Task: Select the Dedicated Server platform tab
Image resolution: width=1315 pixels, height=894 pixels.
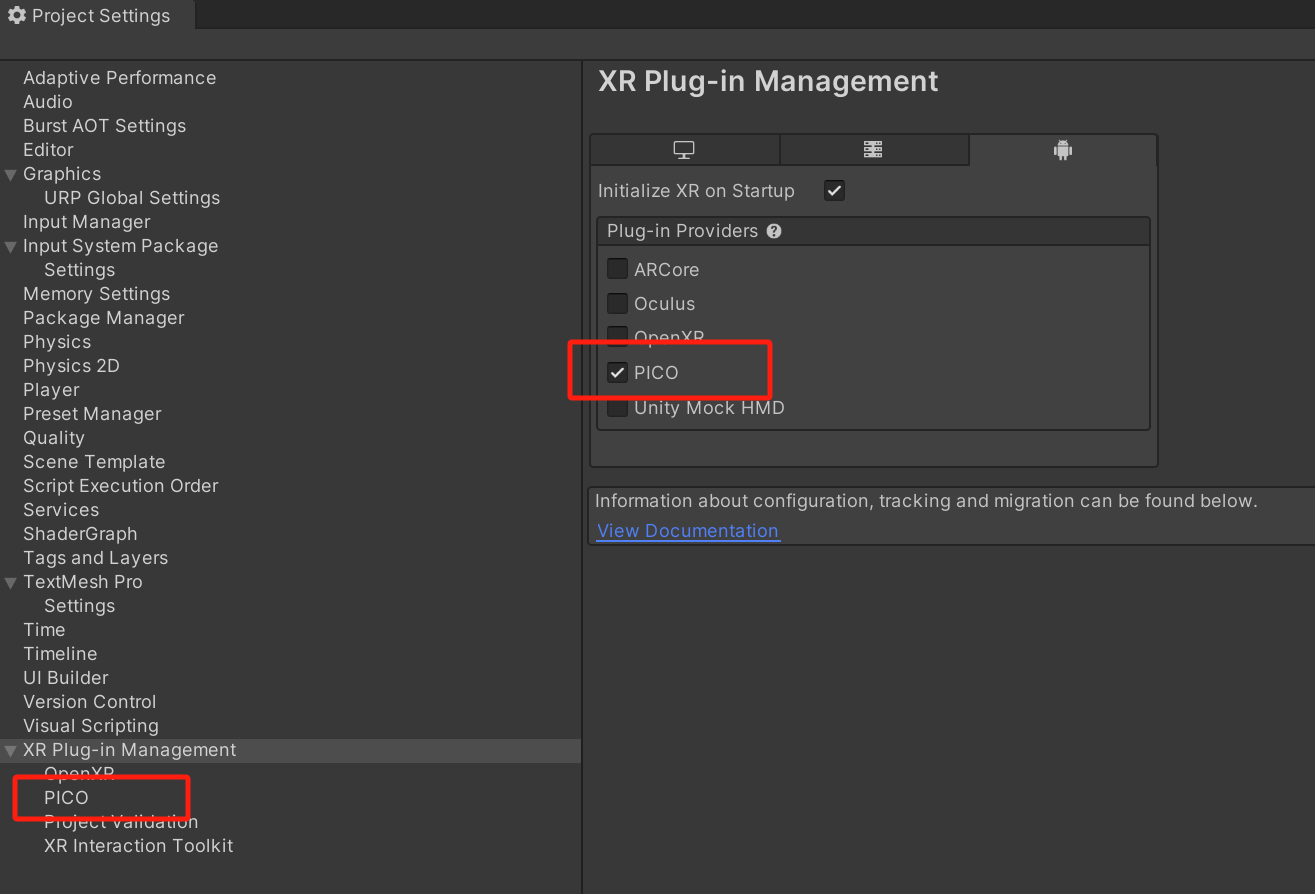Action: pos(873,150)
